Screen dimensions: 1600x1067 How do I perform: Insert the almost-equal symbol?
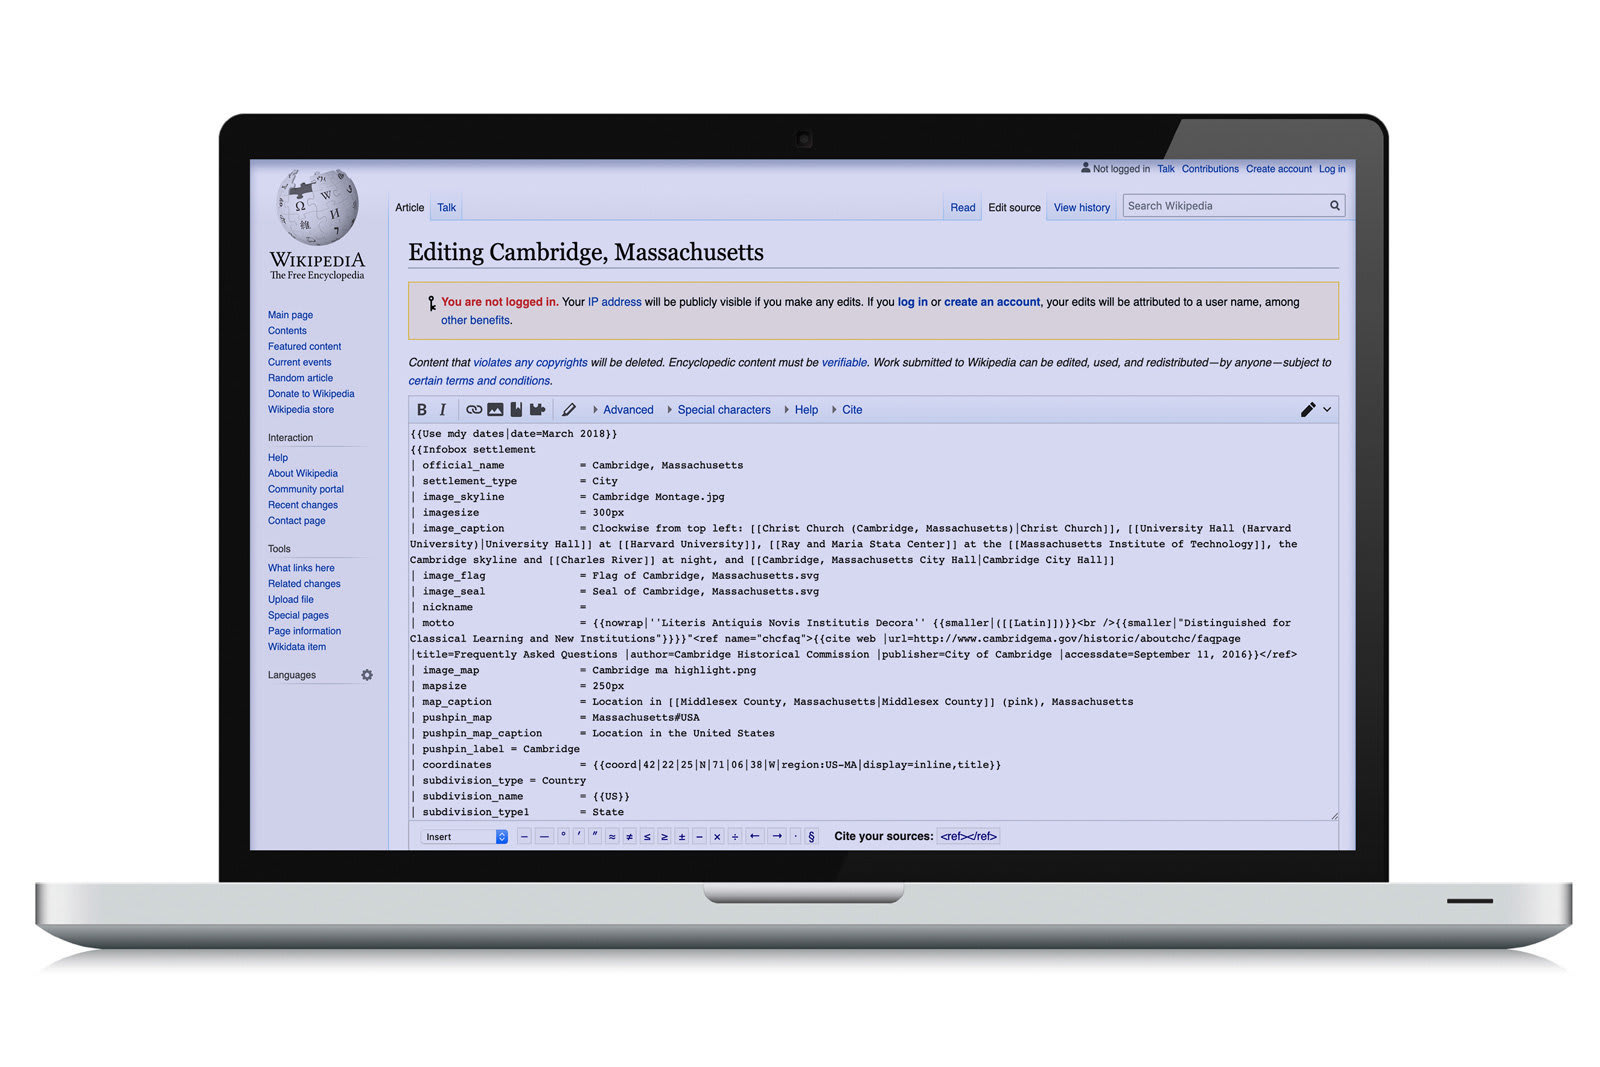coord(612,837)
